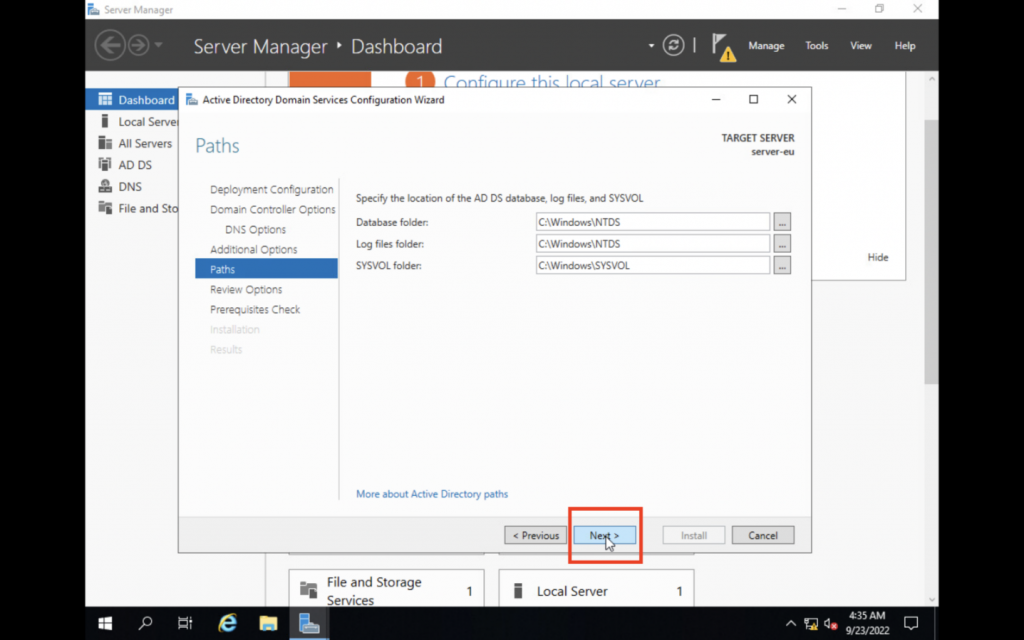Click the Windows Start button

coord(105,623)
